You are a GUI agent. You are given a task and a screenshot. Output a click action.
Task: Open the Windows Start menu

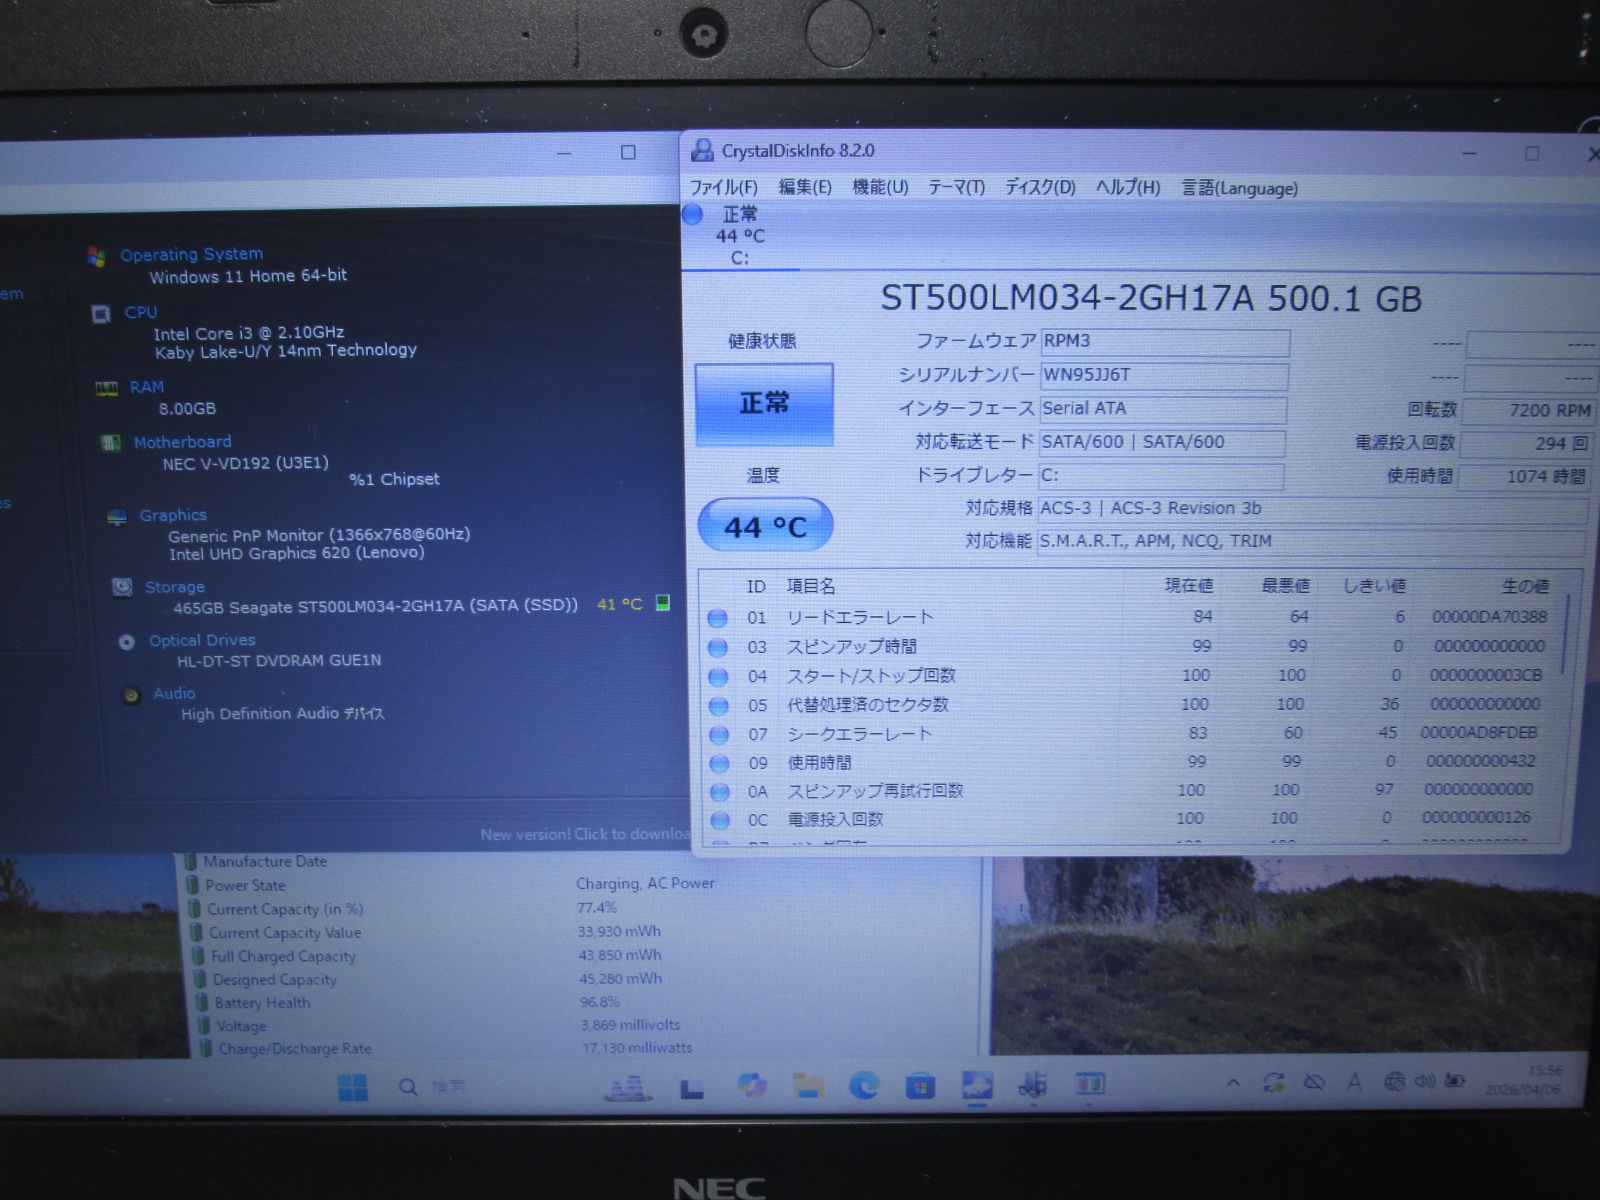point(352,1087)
